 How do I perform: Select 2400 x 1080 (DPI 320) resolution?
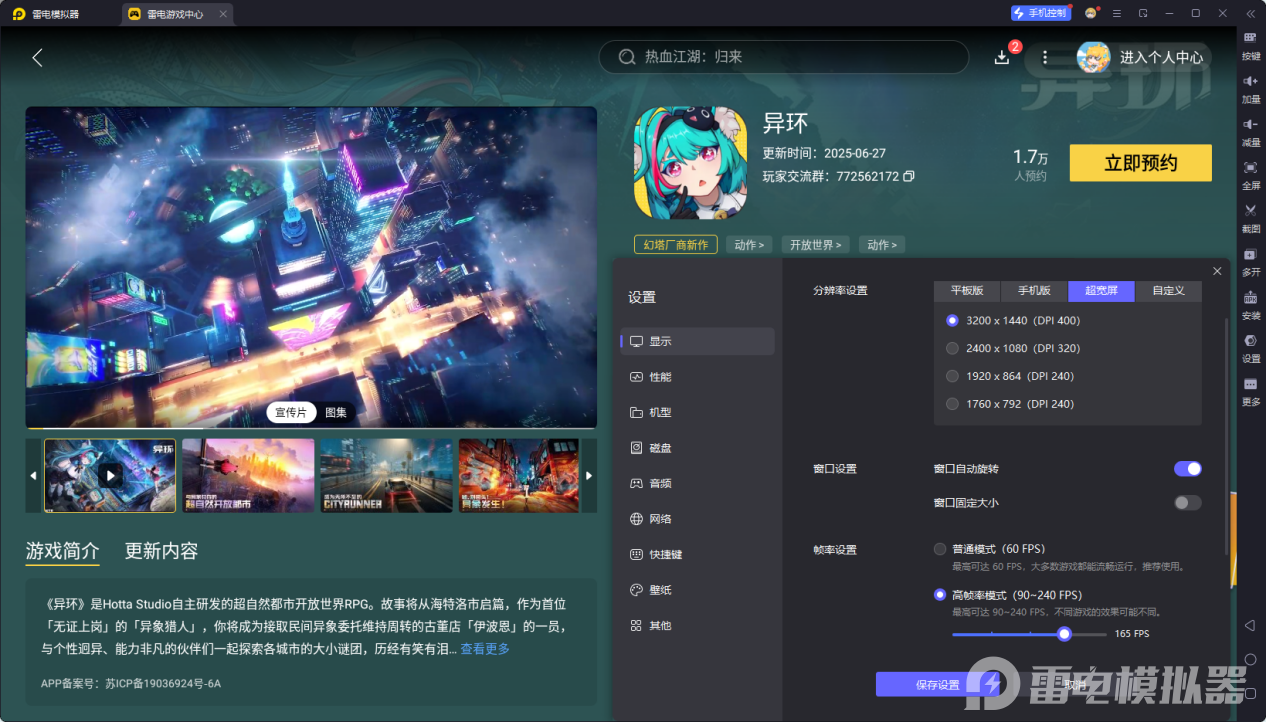[x=952, y=348]
